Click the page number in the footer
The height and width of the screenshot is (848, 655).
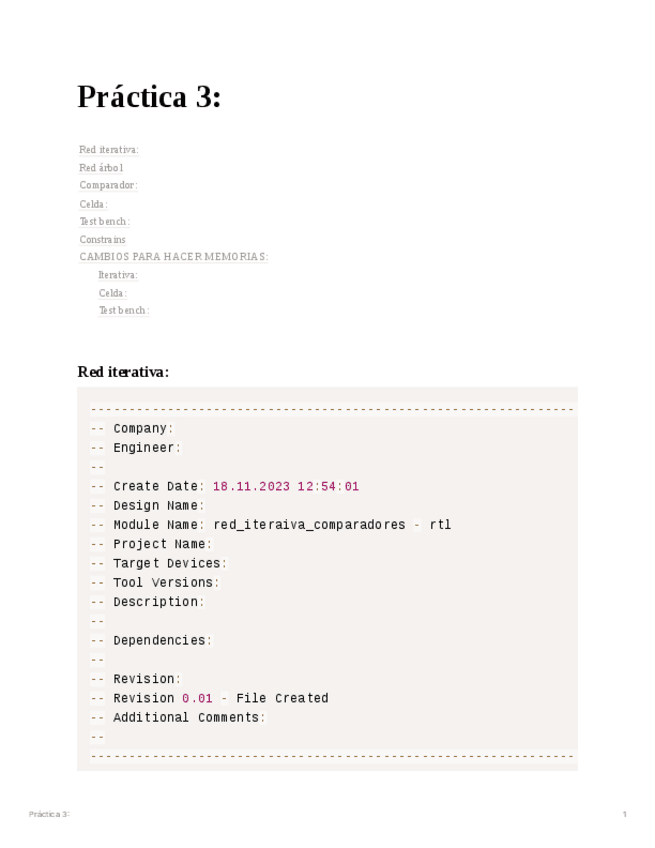point(625,814)
